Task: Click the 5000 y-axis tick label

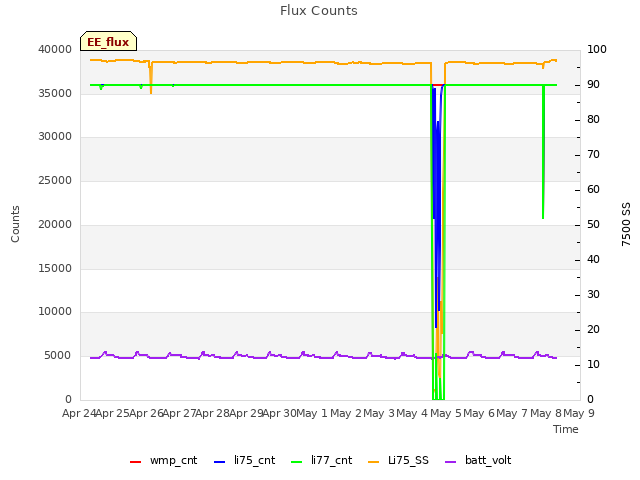Action: click(x=58, y=356)
